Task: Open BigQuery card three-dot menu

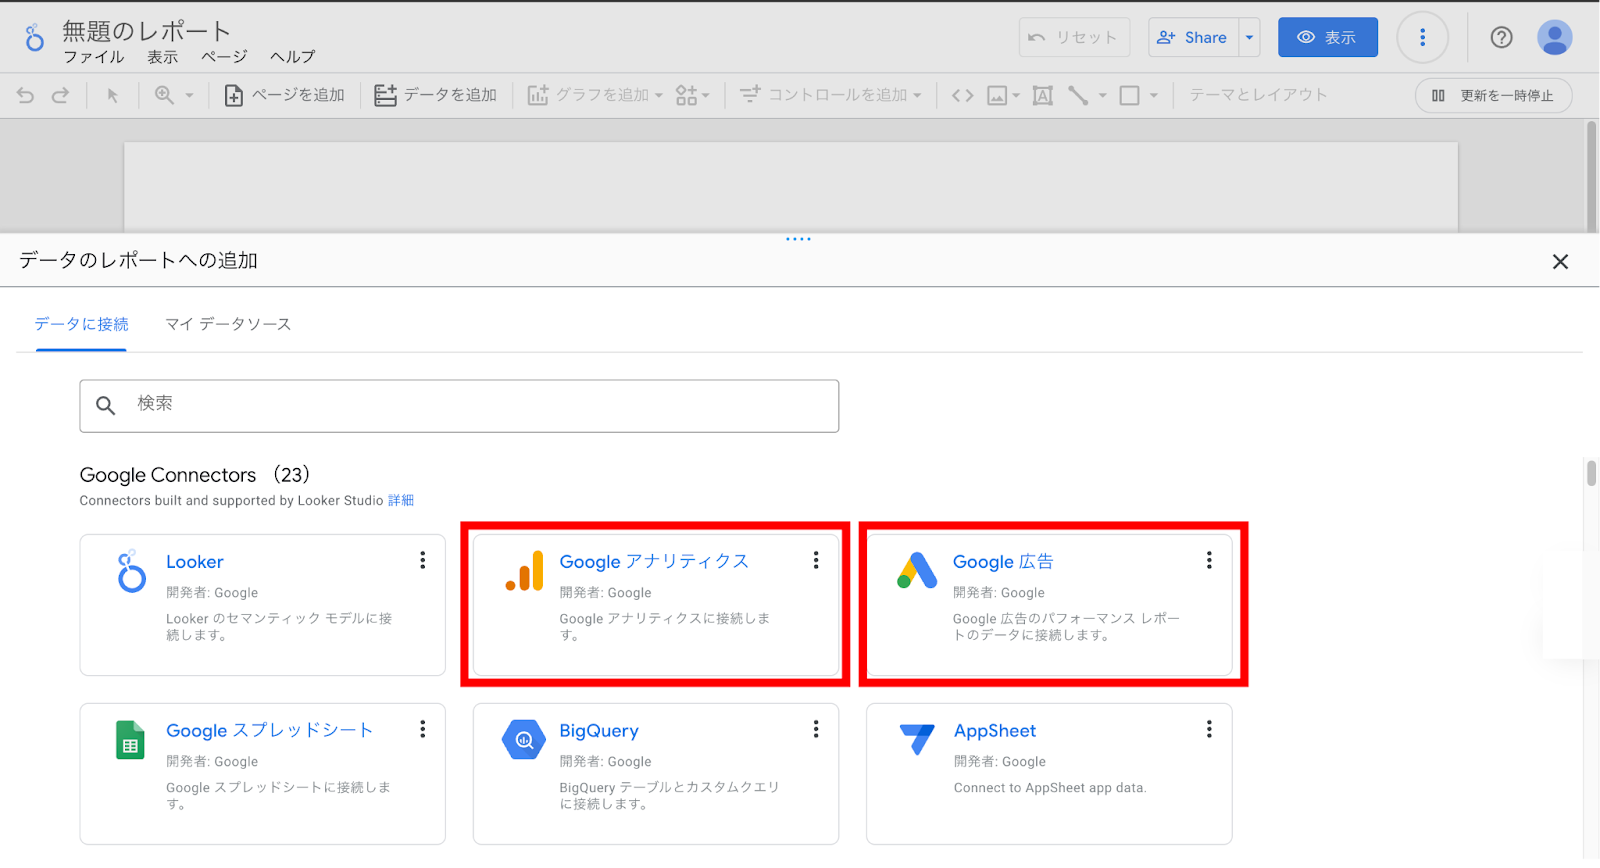Action: [x=816, y=729]
